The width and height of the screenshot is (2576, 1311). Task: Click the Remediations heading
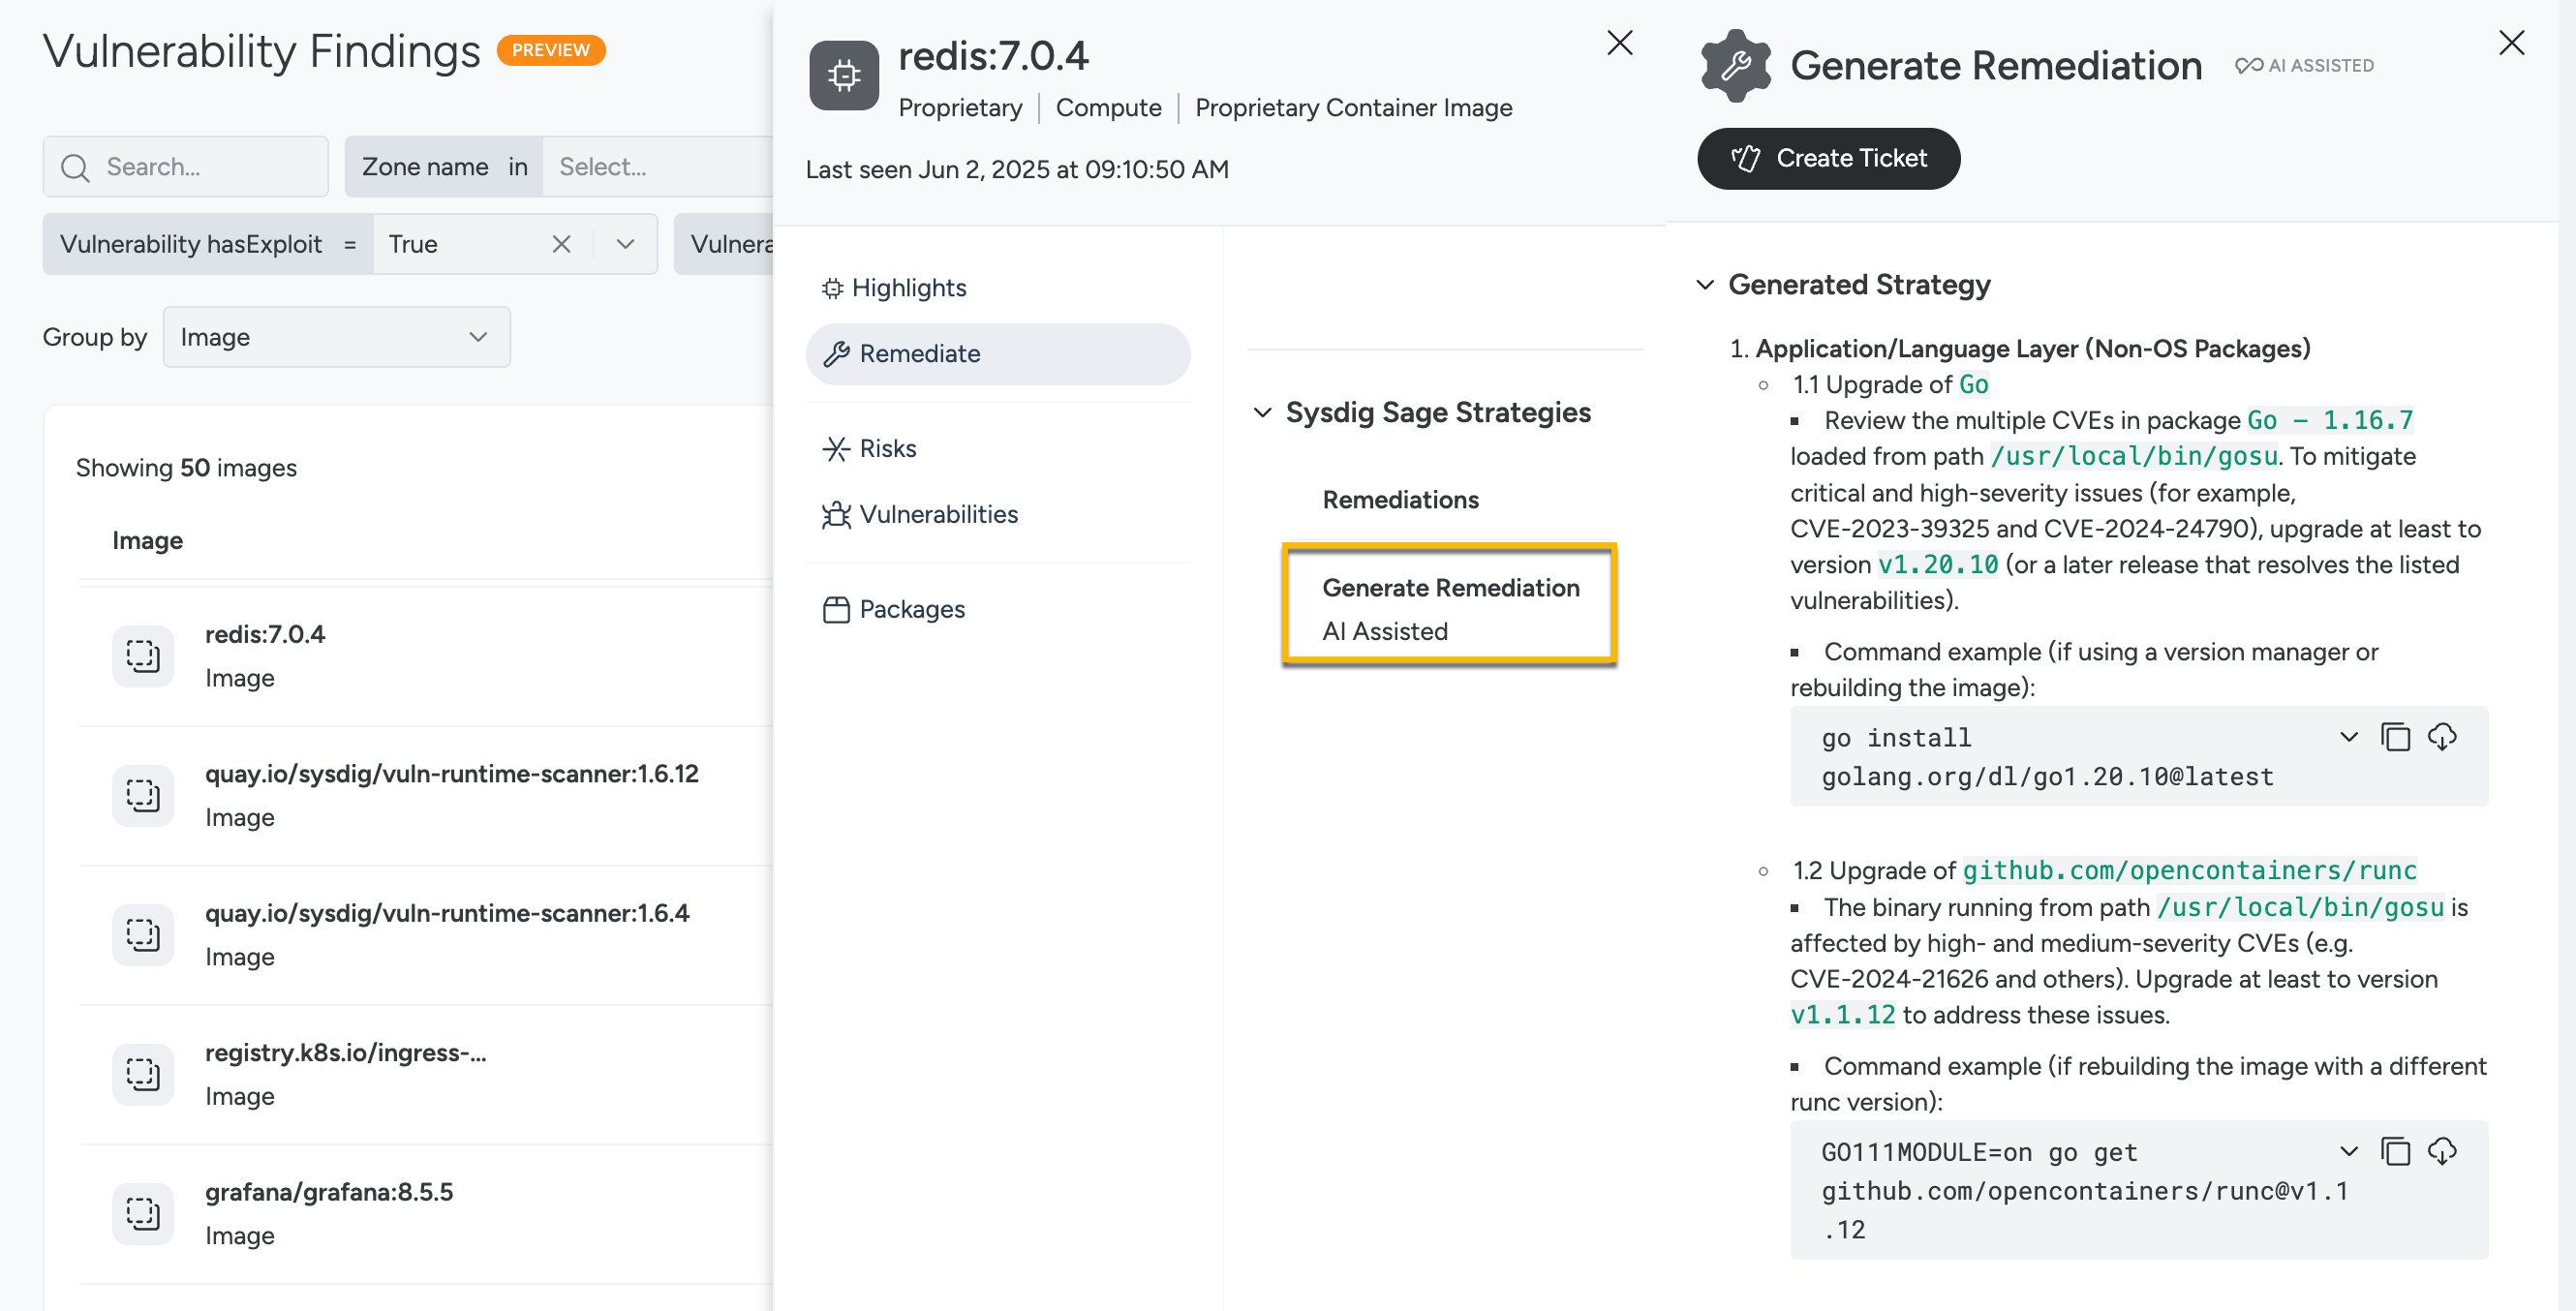pos(1400,500)
